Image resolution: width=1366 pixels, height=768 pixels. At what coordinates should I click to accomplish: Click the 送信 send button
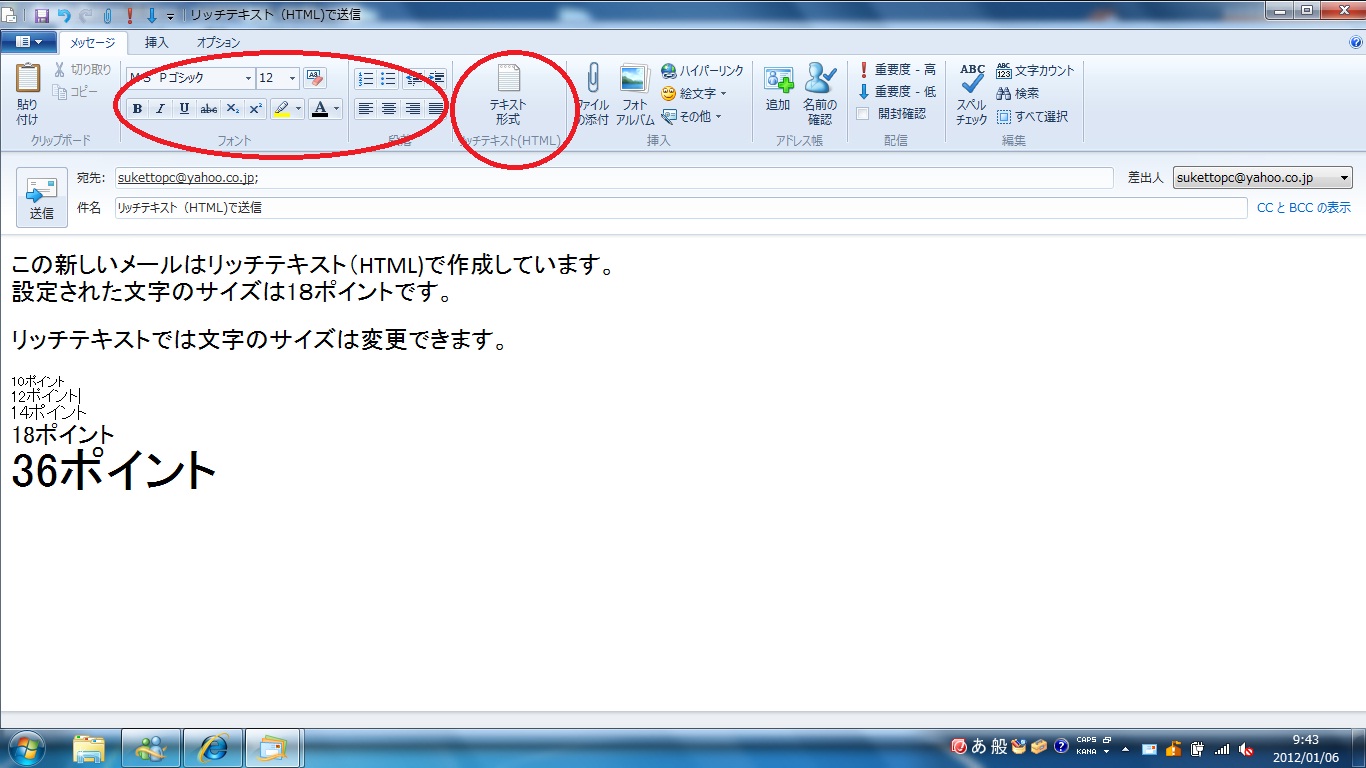pyautogui.click(x=42, y=197)
